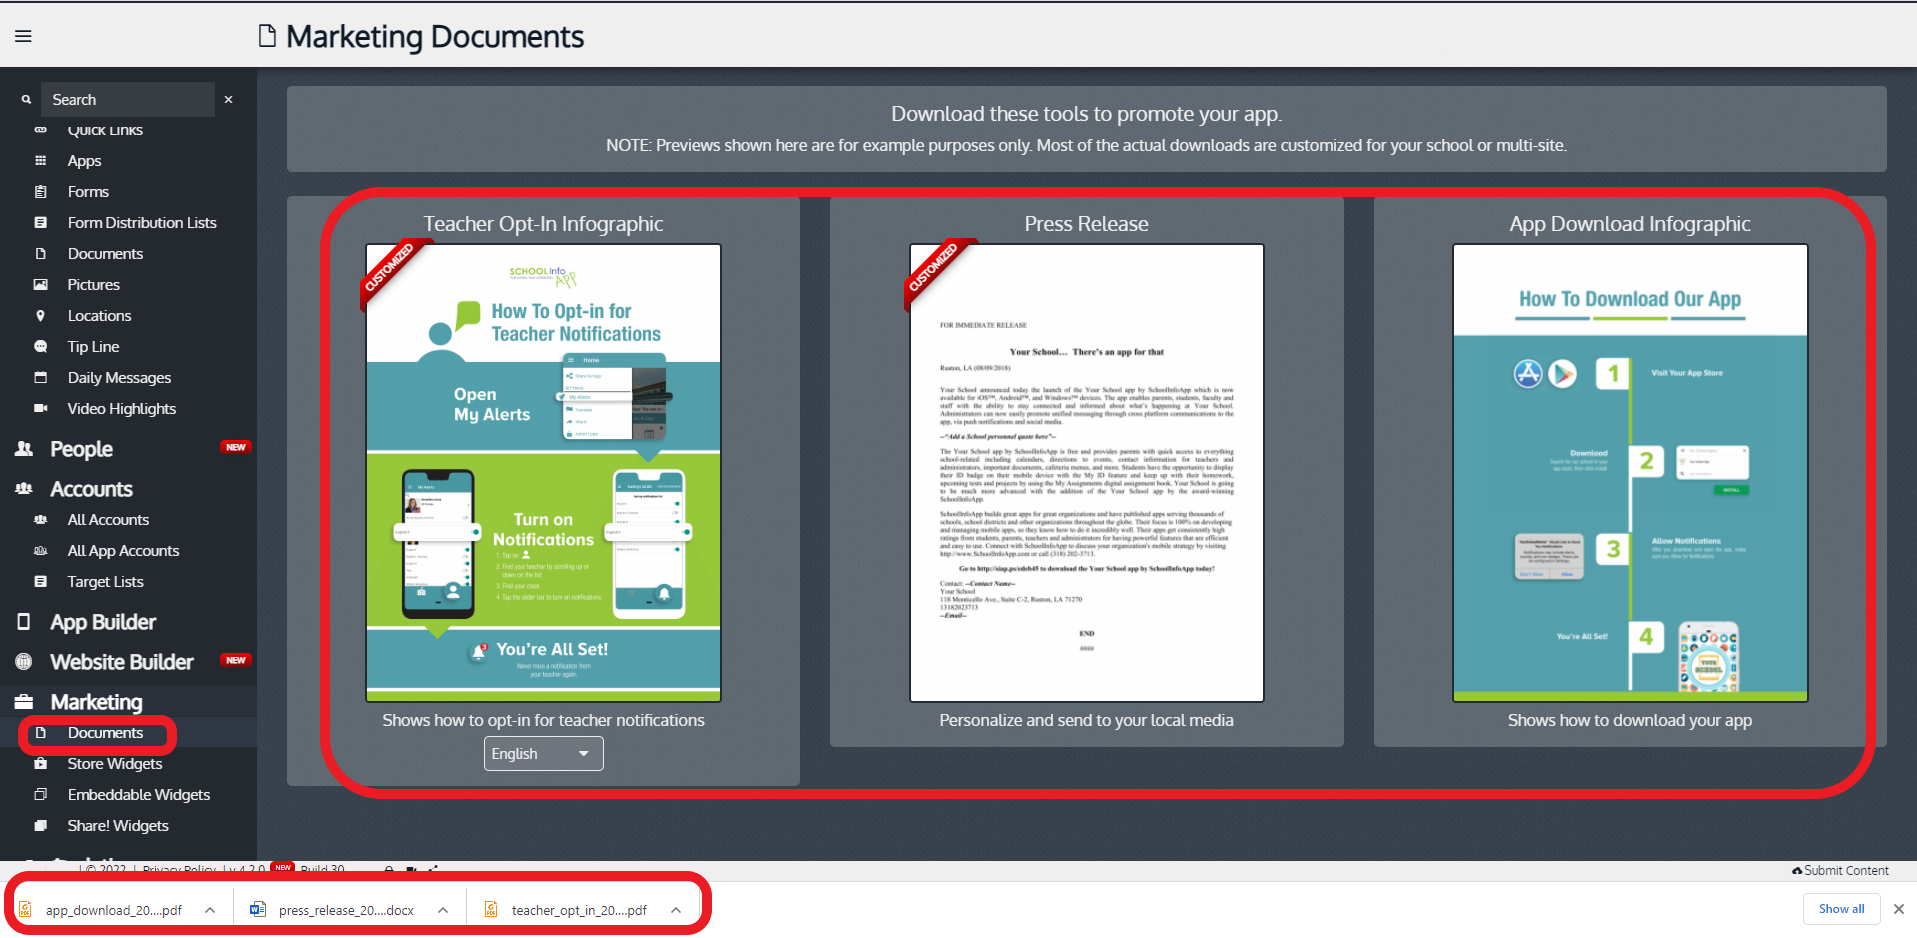Click the Website Builder globe icon
Image resolution: width=1917 pixels, height=938 pixels.
24,662
